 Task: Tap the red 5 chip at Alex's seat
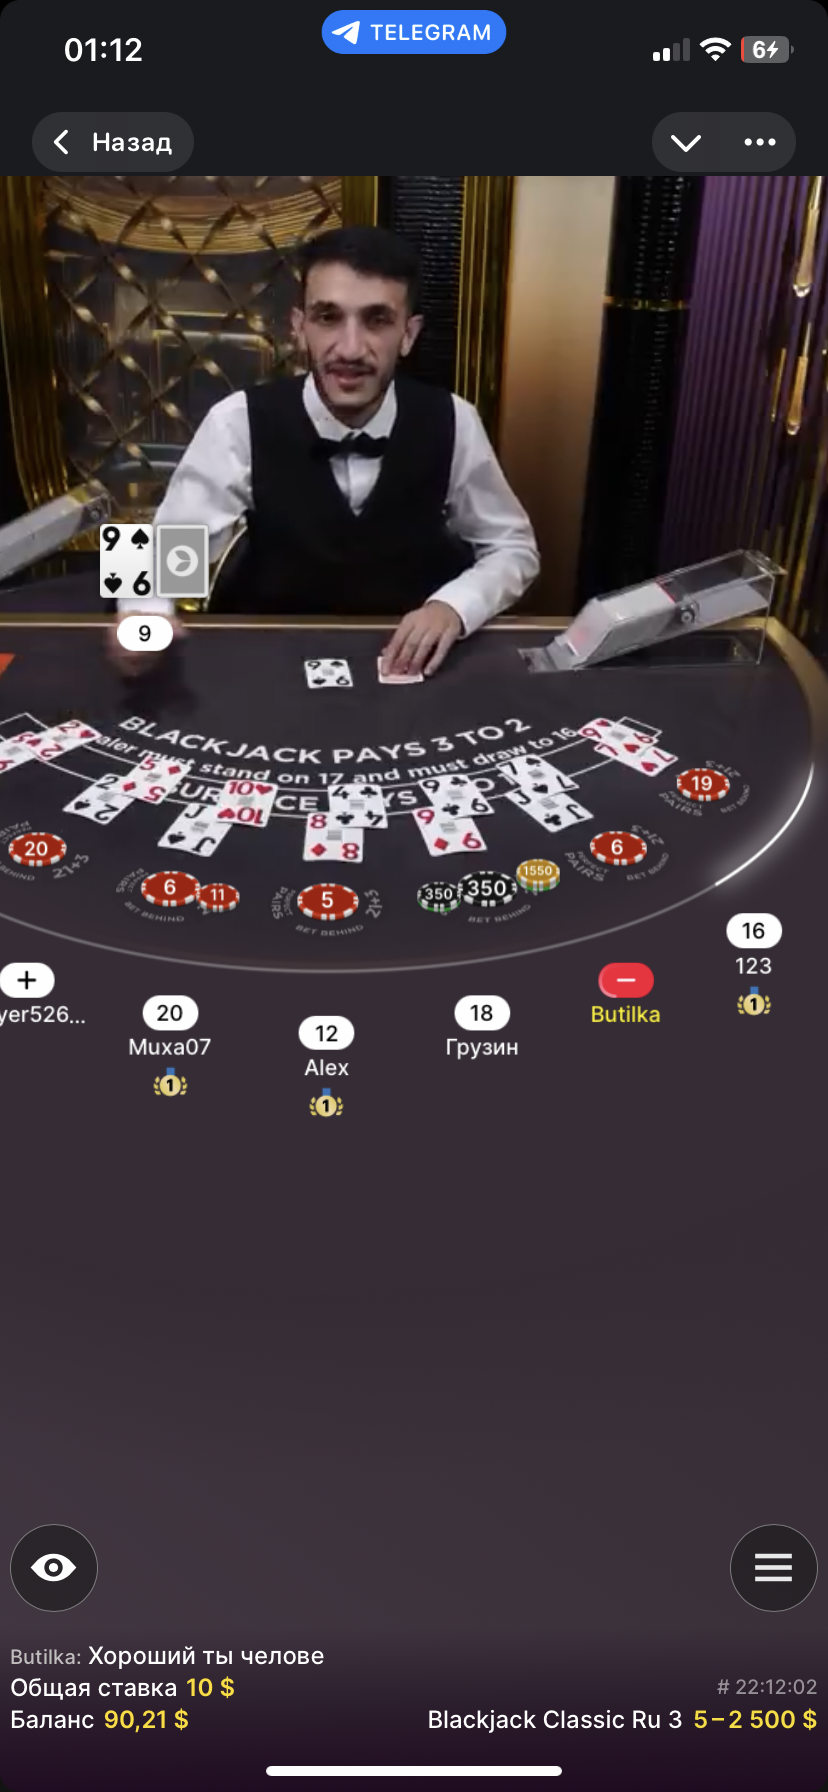[327, 901]
